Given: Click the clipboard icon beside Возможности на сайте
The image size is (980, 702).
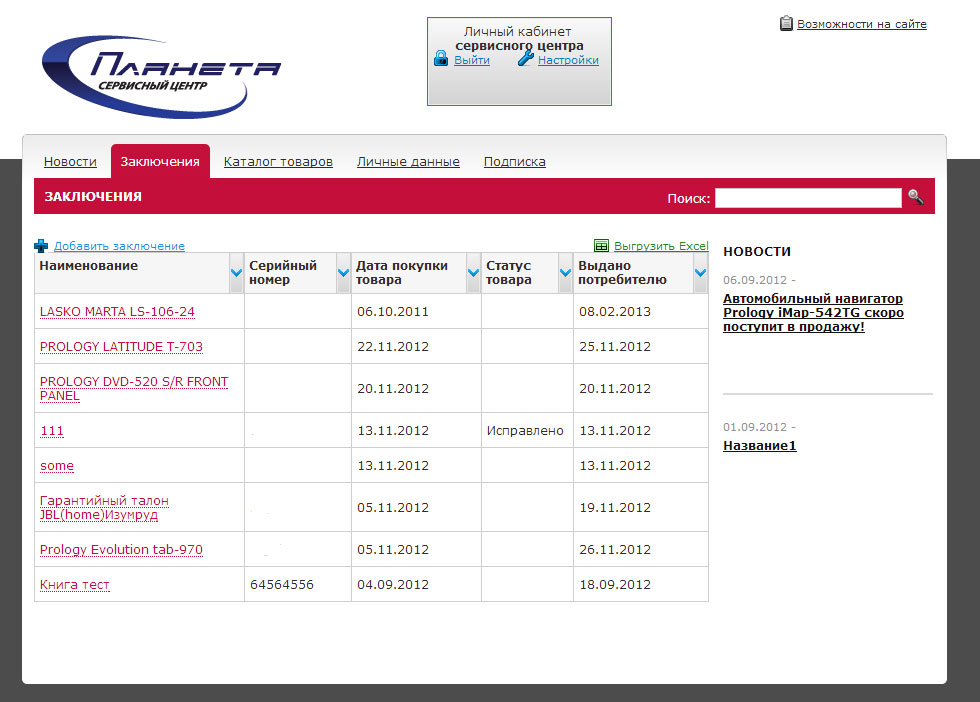Looking at the screenshot, I should [x=786, y=24].
